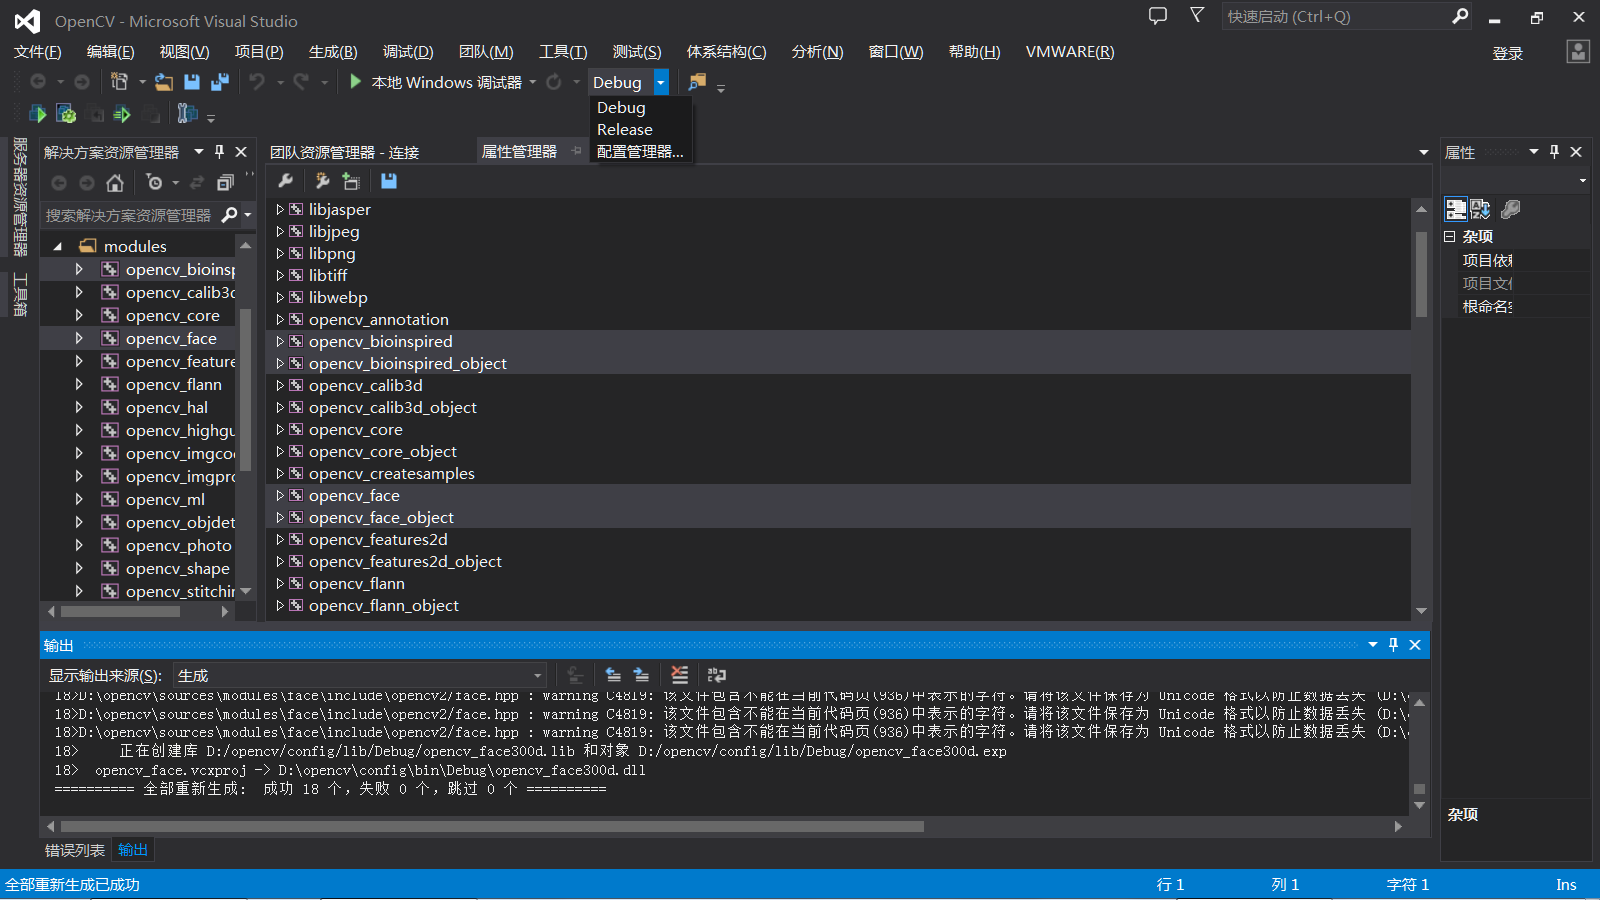The height and width of the screenshot is (900, 1600).
Task: Click the home icon in Solution Explorer
Action: pyautogui.click(x=115, y=183)
